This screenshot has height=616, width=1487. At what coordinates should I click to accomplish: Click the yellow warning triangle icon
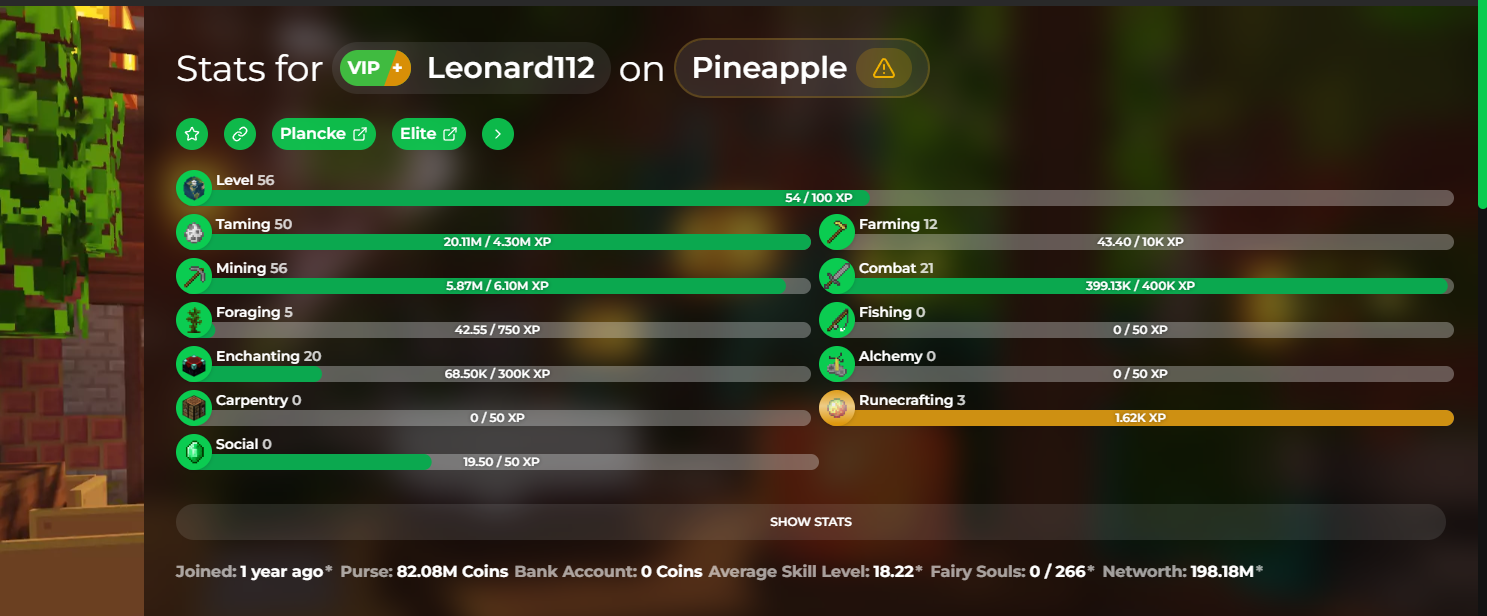(x=884, y=68)
